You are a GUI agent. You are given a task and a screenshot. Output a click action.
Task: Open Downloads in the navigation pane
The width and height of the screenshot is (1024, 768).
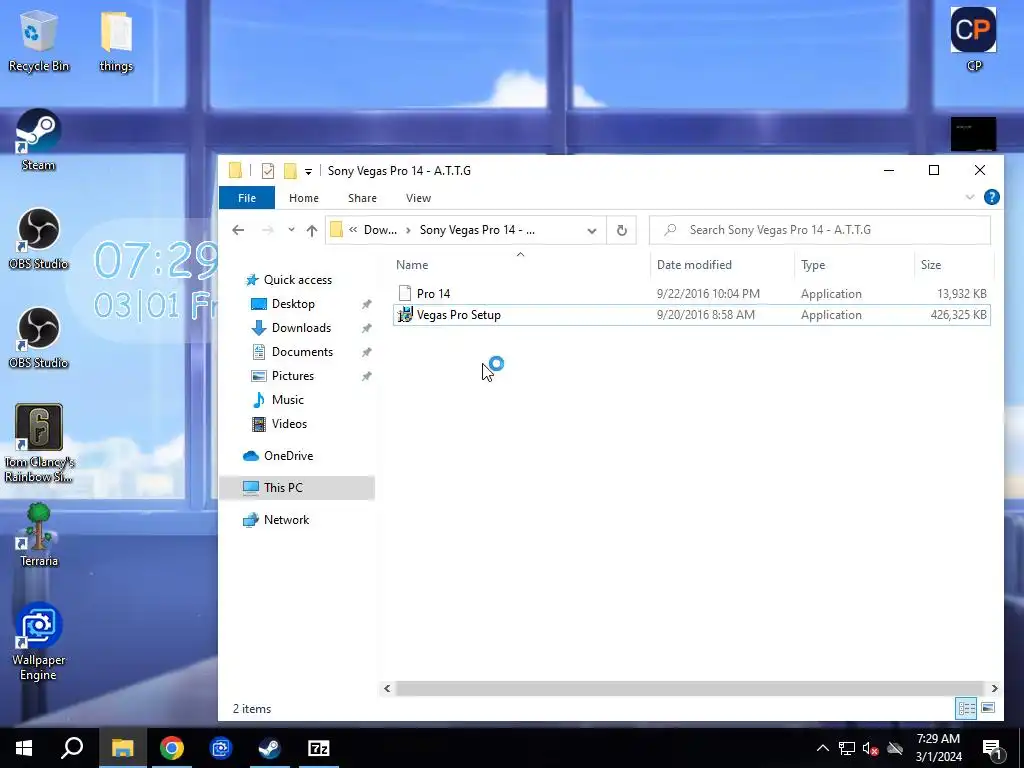[301, 328]
